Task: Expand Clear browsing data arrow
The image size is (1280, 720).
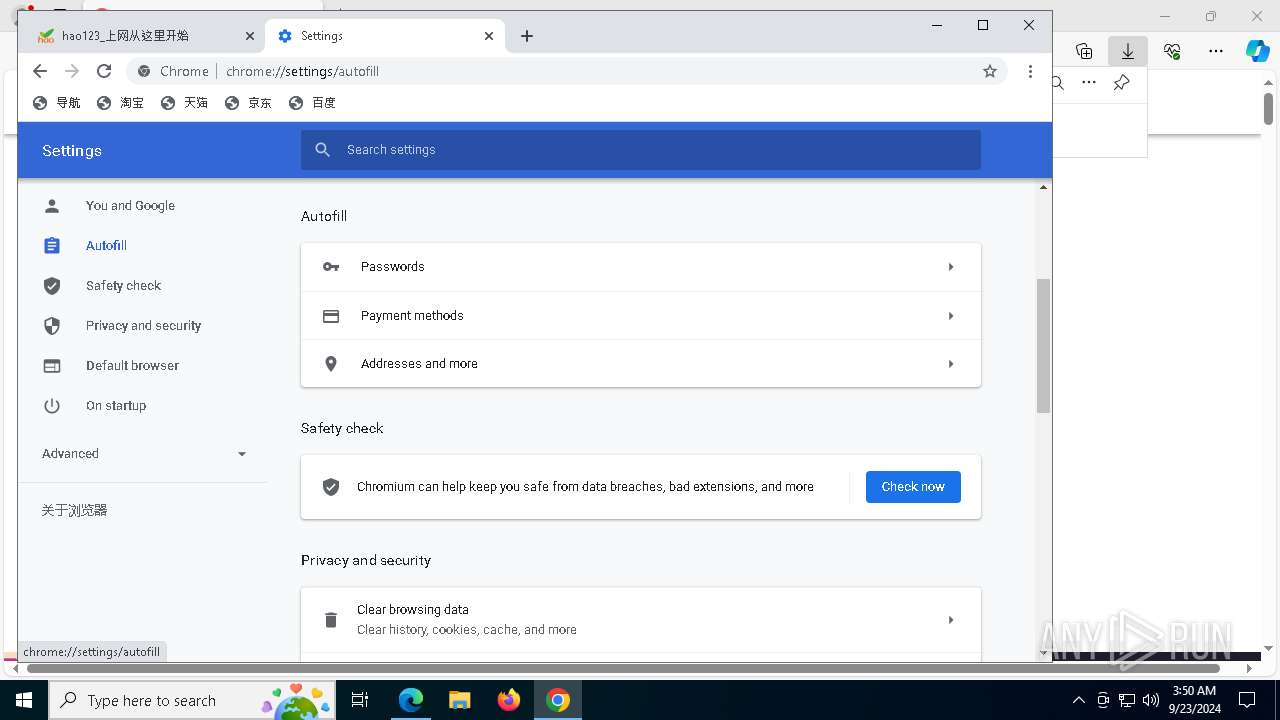Action: [951, 620]
